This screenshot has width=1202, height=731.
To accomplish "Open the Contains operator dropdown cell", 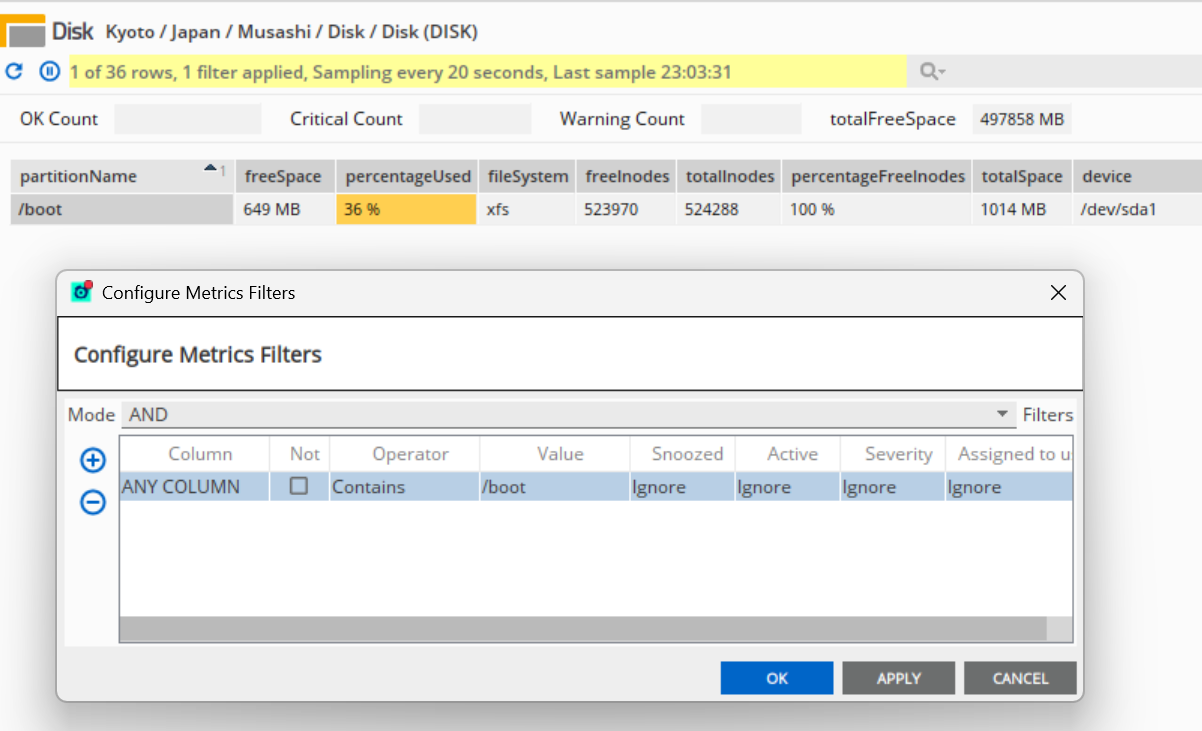I will tap(404, 488).
